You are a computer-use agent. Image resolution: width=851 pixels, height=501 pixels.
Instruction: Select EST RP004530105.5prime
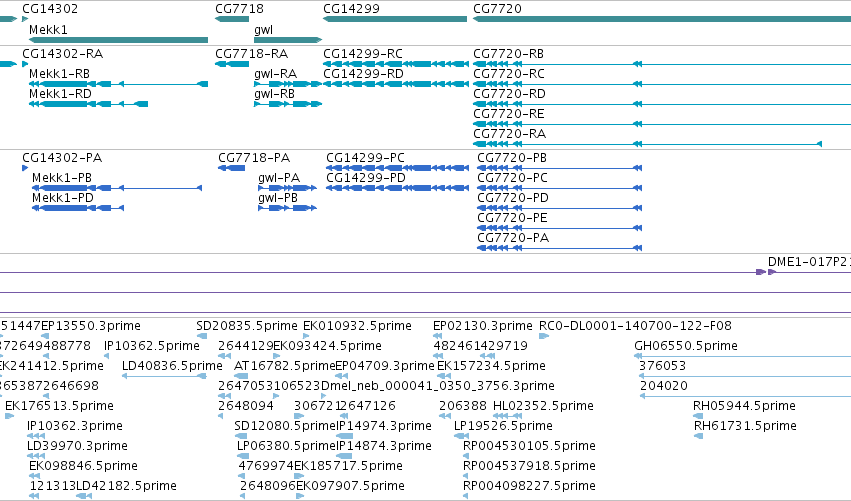pyautogui.click(x=529, y=447)
